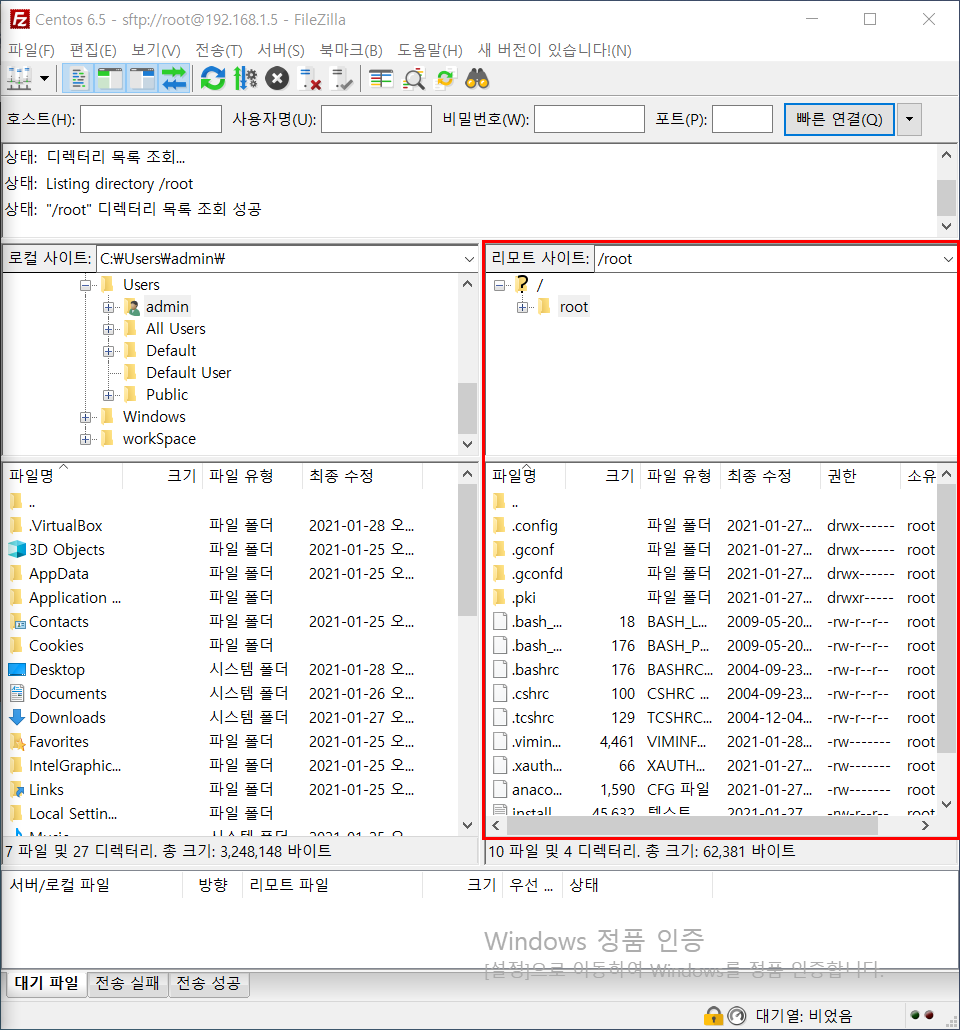Sort local files by 파일명 column
This screenshot has width=960, height=1030.
62,476
